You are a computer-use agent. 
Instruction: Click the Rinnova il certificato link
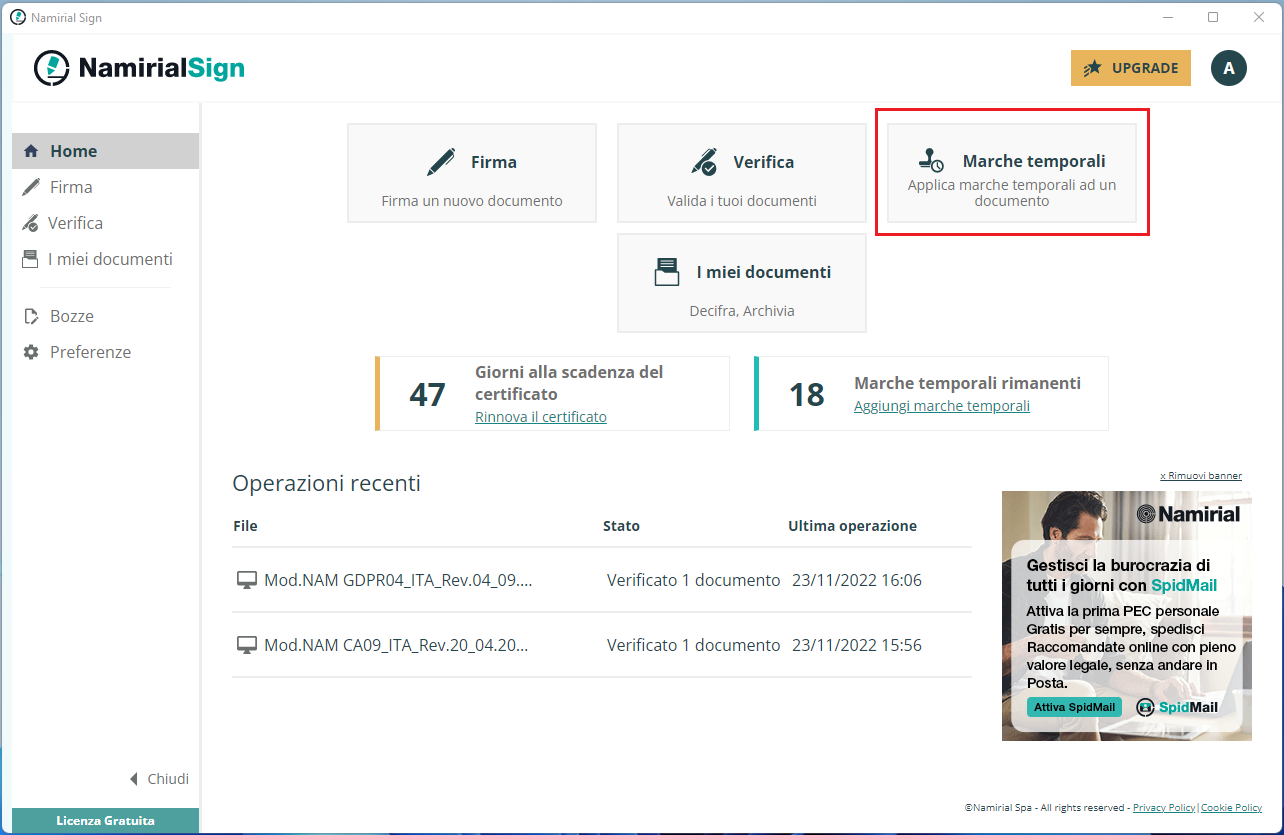tap(541, 417)
